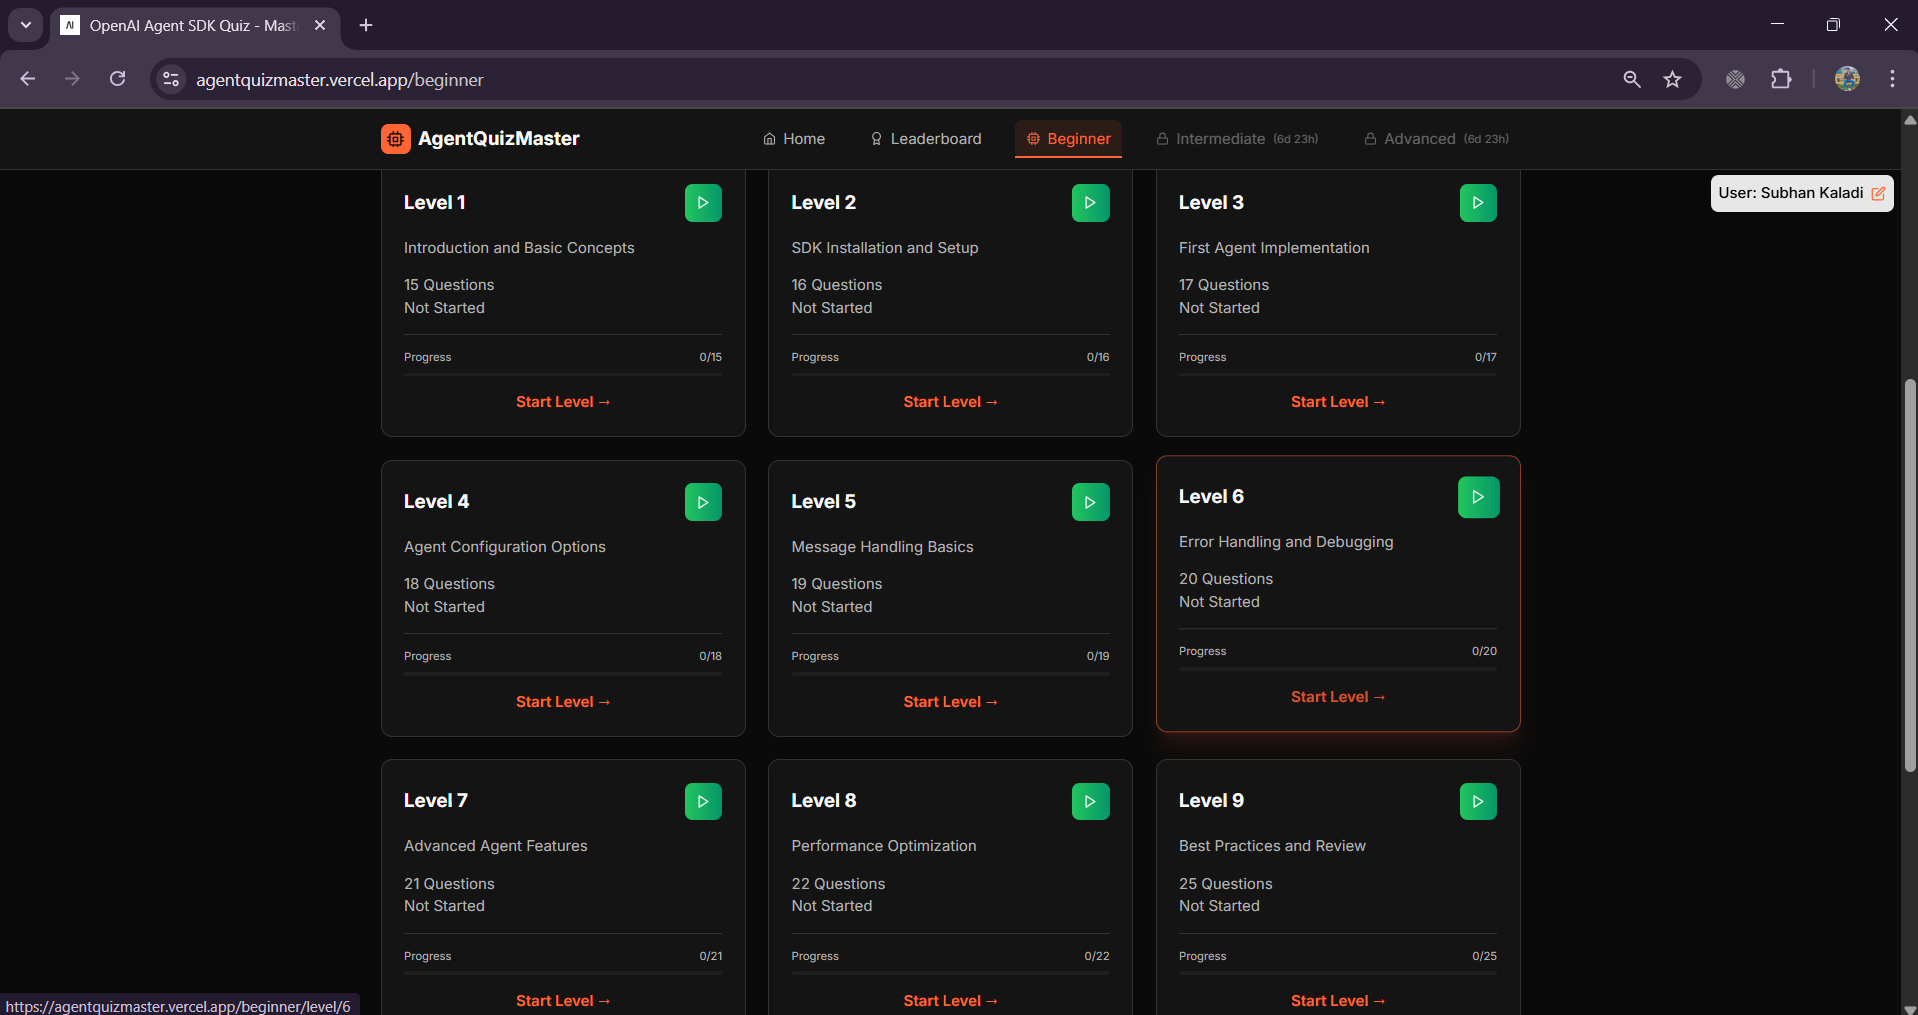Start Level 1 via Start Level link

(563, 402)
